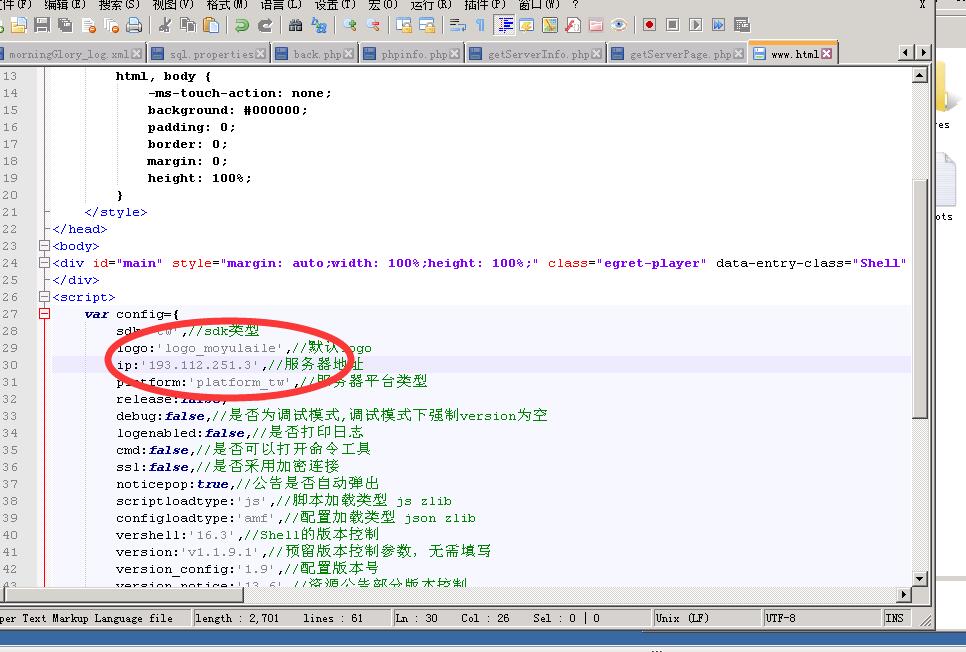Image resolution: width=966 pixels, height=652 pixels.
Task: Click the vertical scrollbar thumb
Action: point(920,299)
